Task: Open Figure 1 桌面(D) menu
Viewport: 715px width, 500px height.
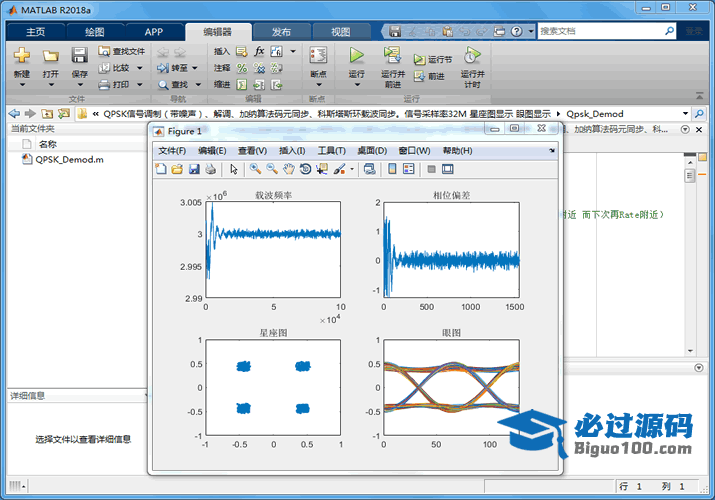Action: tap(372, 150)
